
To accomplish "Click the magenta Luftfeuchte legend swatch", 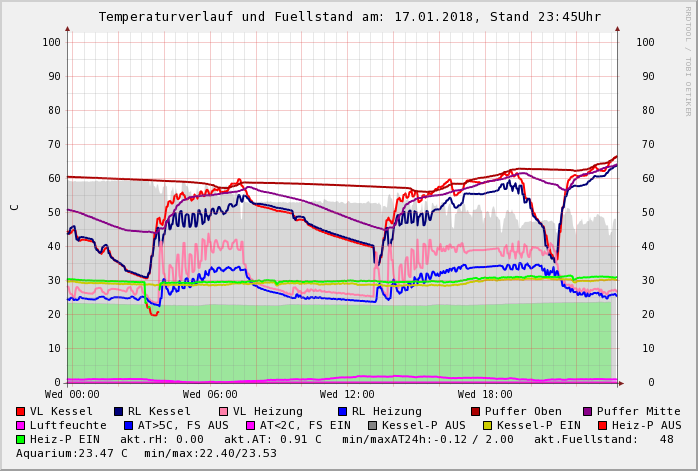I will pos(21,425).
